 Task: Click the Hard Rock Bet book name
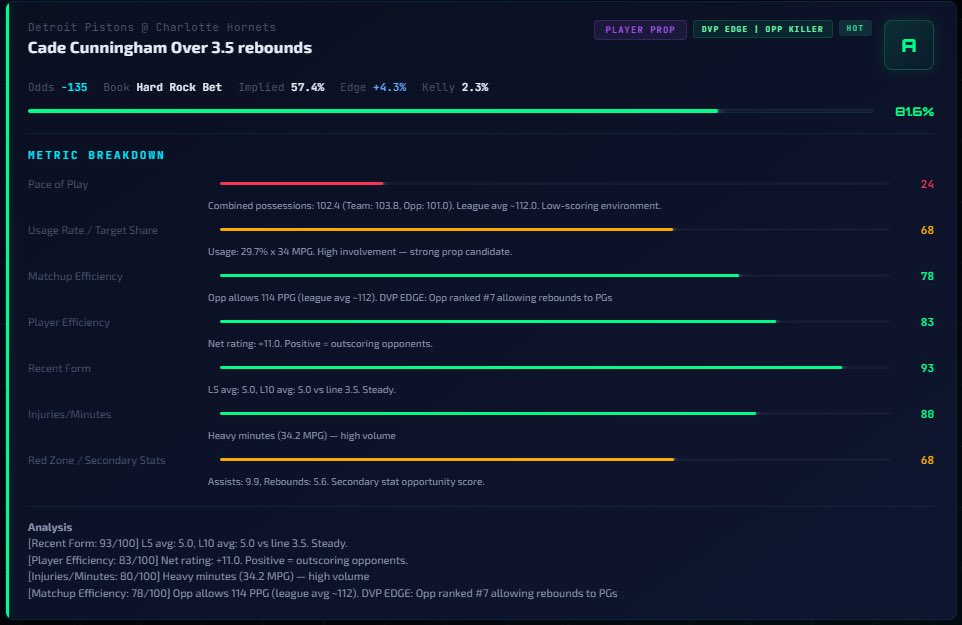(x=179, y=87)
